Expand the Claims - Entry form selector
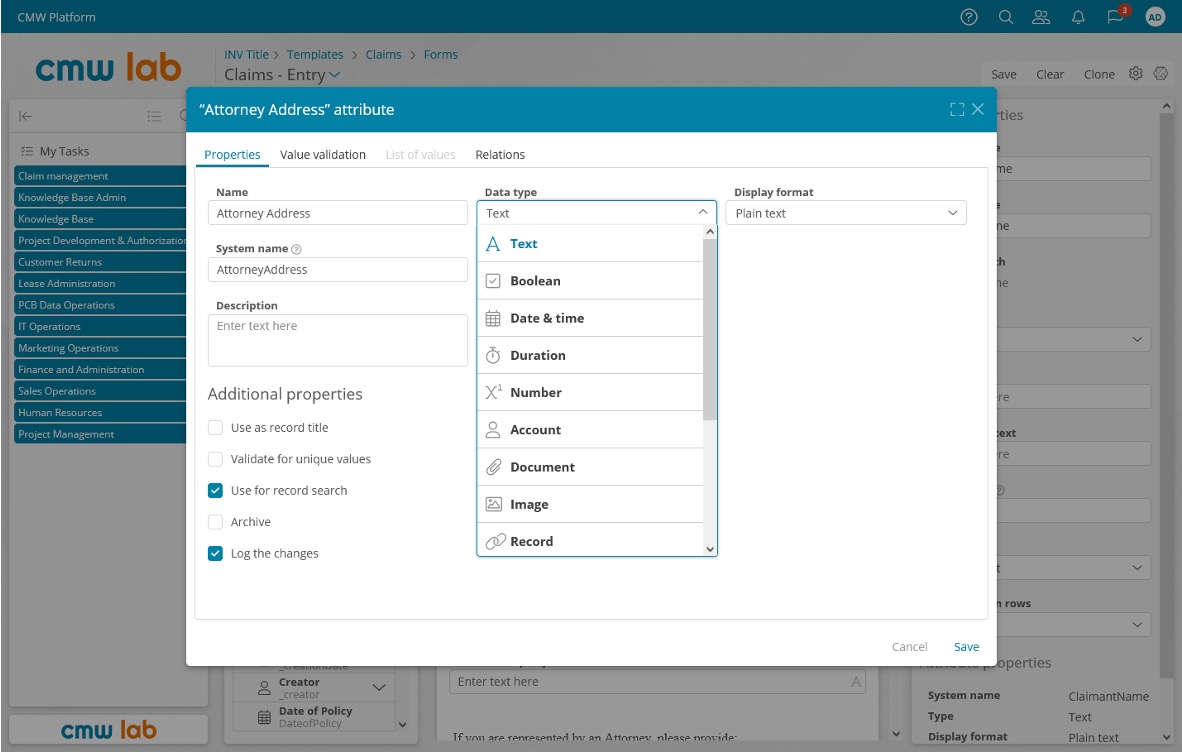Viewport: 1182px width, 752px height. pos(335,75)
